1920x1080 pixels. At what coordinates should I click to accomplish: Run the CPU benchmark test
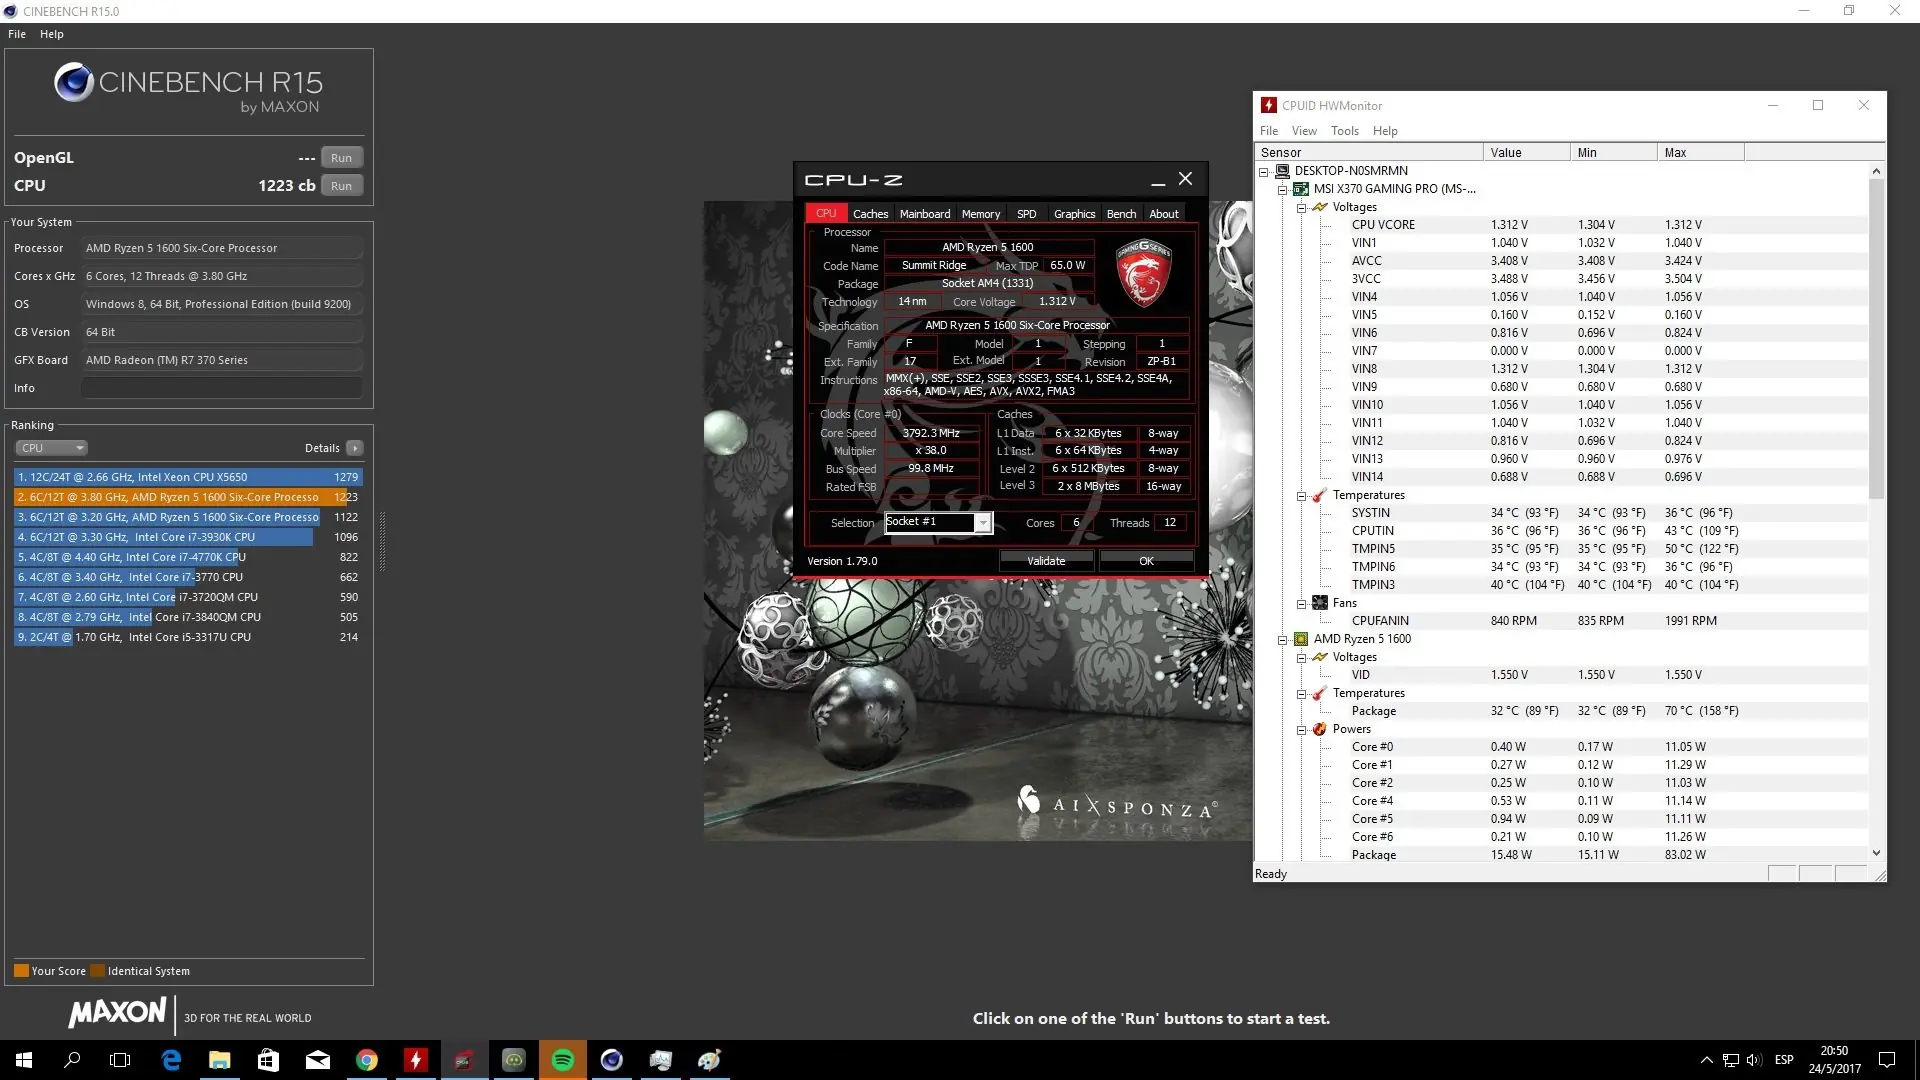341,186
